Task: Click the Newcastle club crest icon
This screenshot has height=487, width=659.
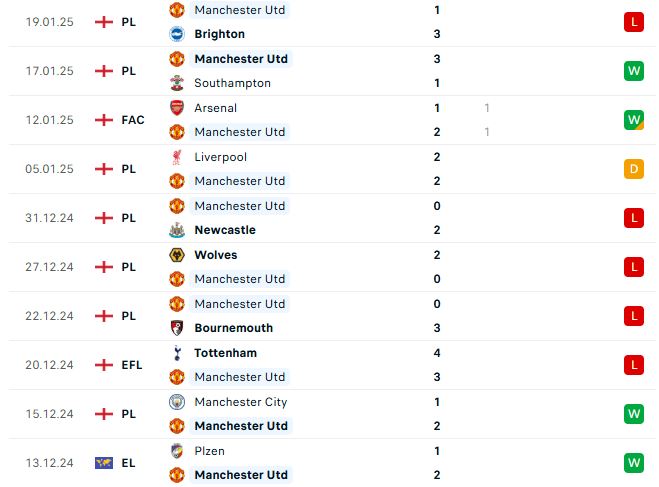Action: (x=177, y=230)
